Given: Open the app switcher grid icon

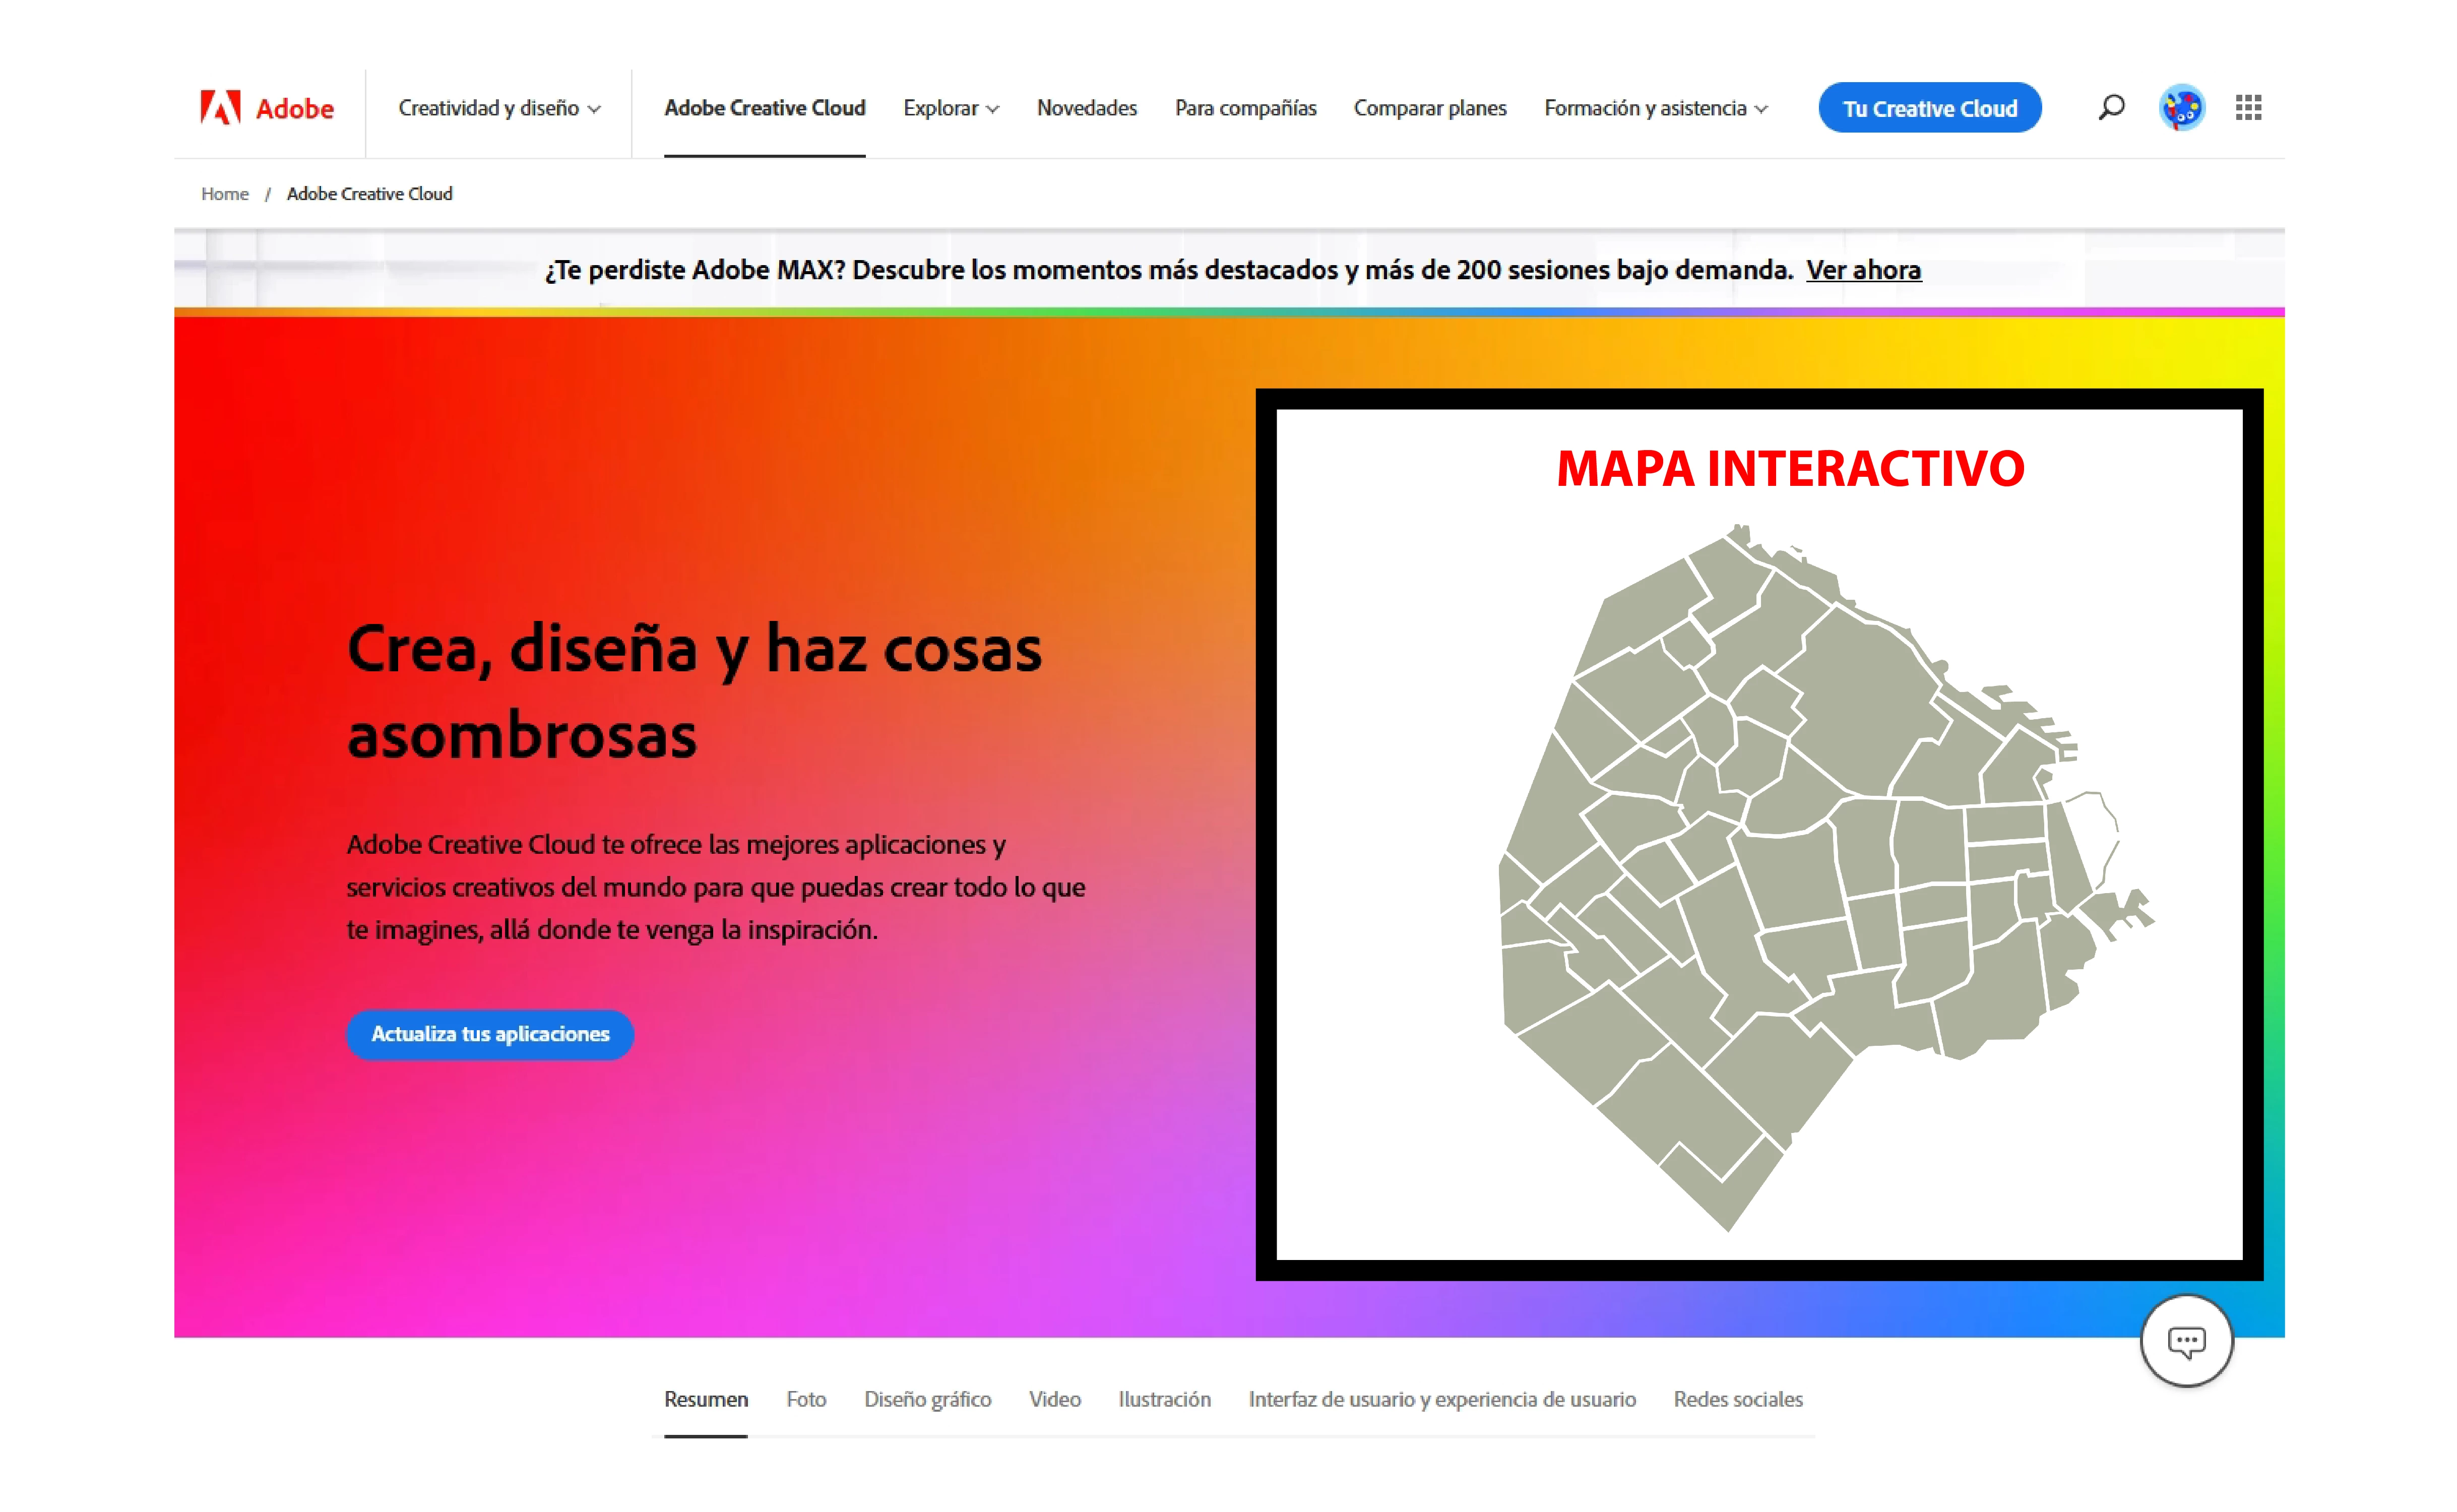Looking at the screenshot, I should pyautogui.click(x=2248, y=107).
